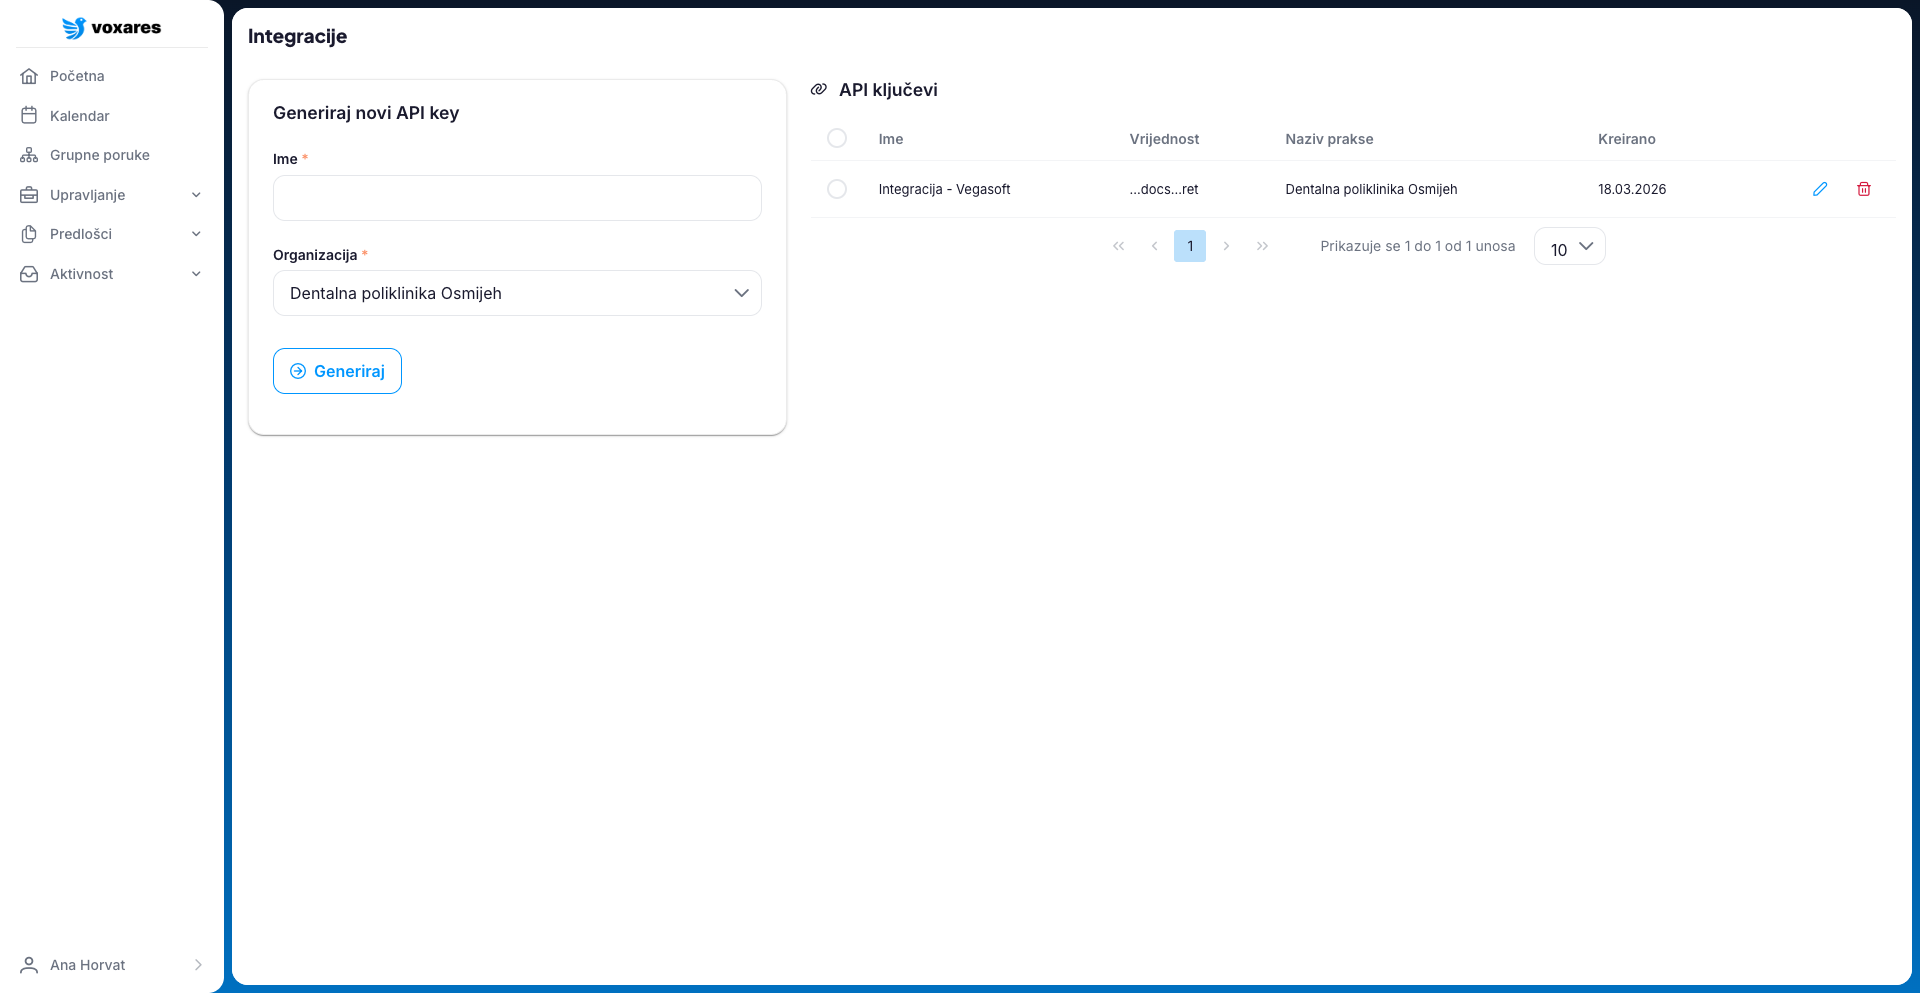Screen dimensions: 1920x993
Task: Select the Integracija - Vegasoft row checkbox
Action: point(837,189)
